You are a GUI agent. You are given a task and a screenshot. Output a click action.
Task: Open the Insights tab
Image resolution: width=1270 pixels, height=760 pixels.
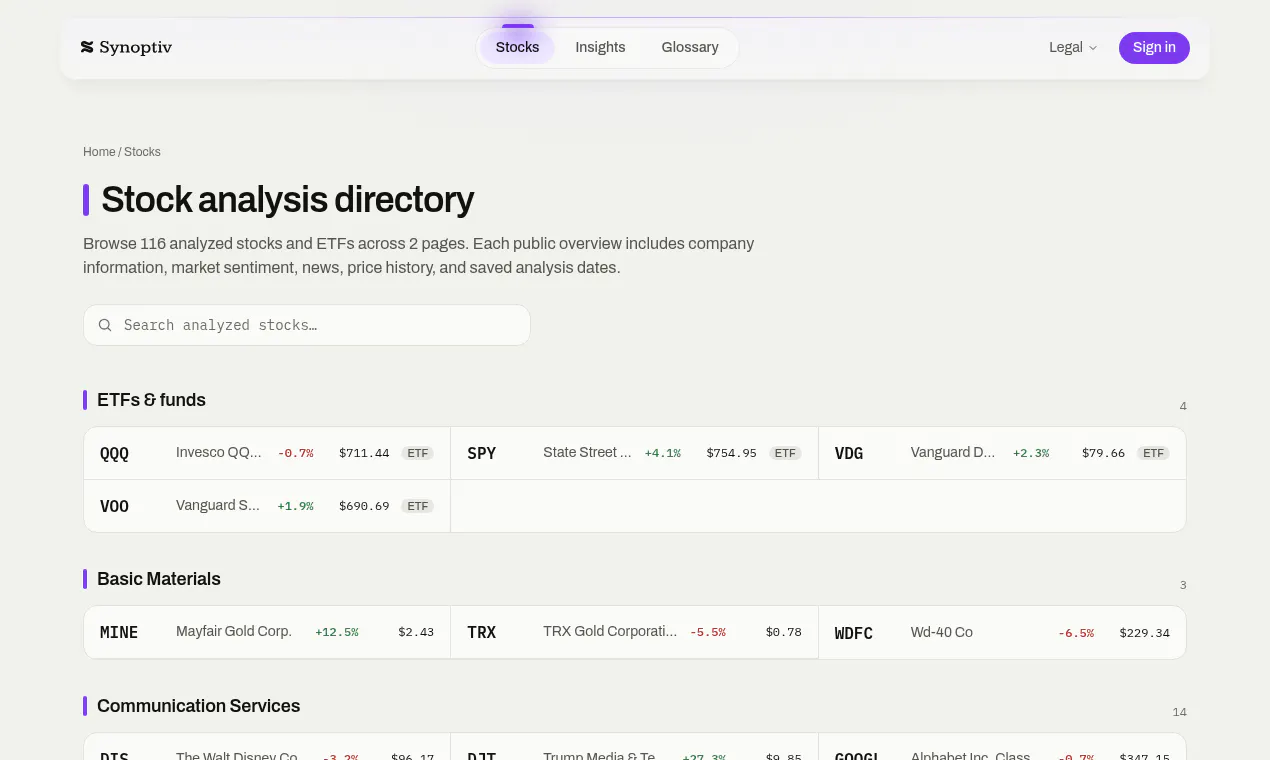600,47
